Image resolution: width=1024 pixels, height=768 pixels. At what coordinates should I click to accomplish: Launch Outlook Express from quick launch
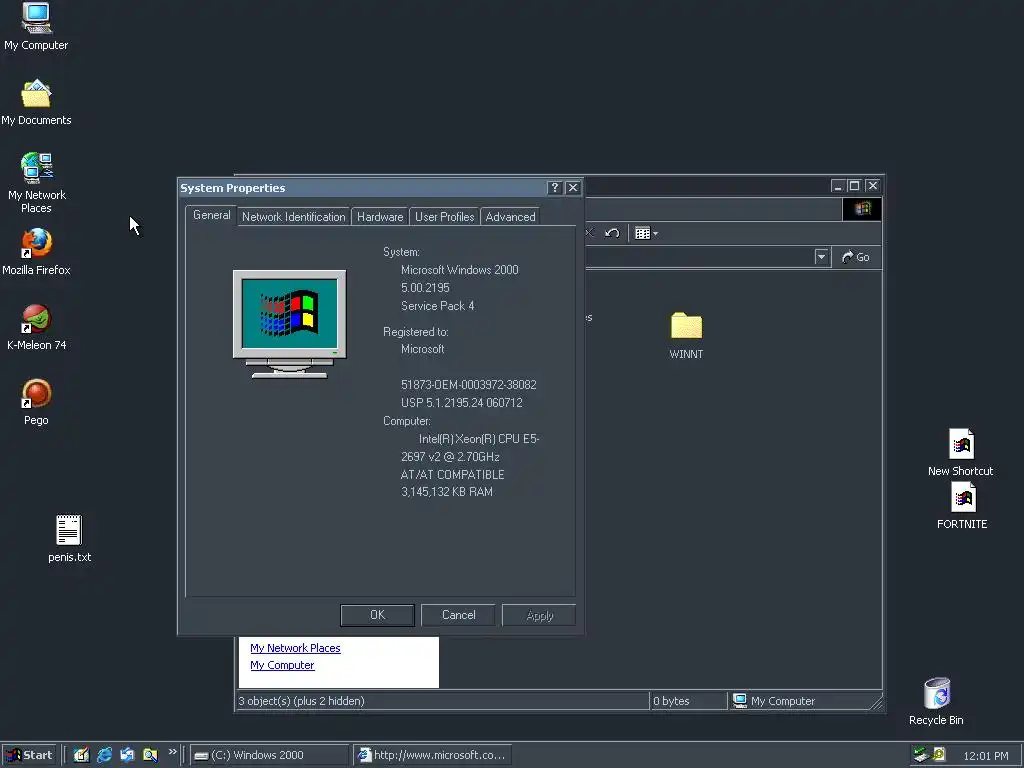coord(127,755)
